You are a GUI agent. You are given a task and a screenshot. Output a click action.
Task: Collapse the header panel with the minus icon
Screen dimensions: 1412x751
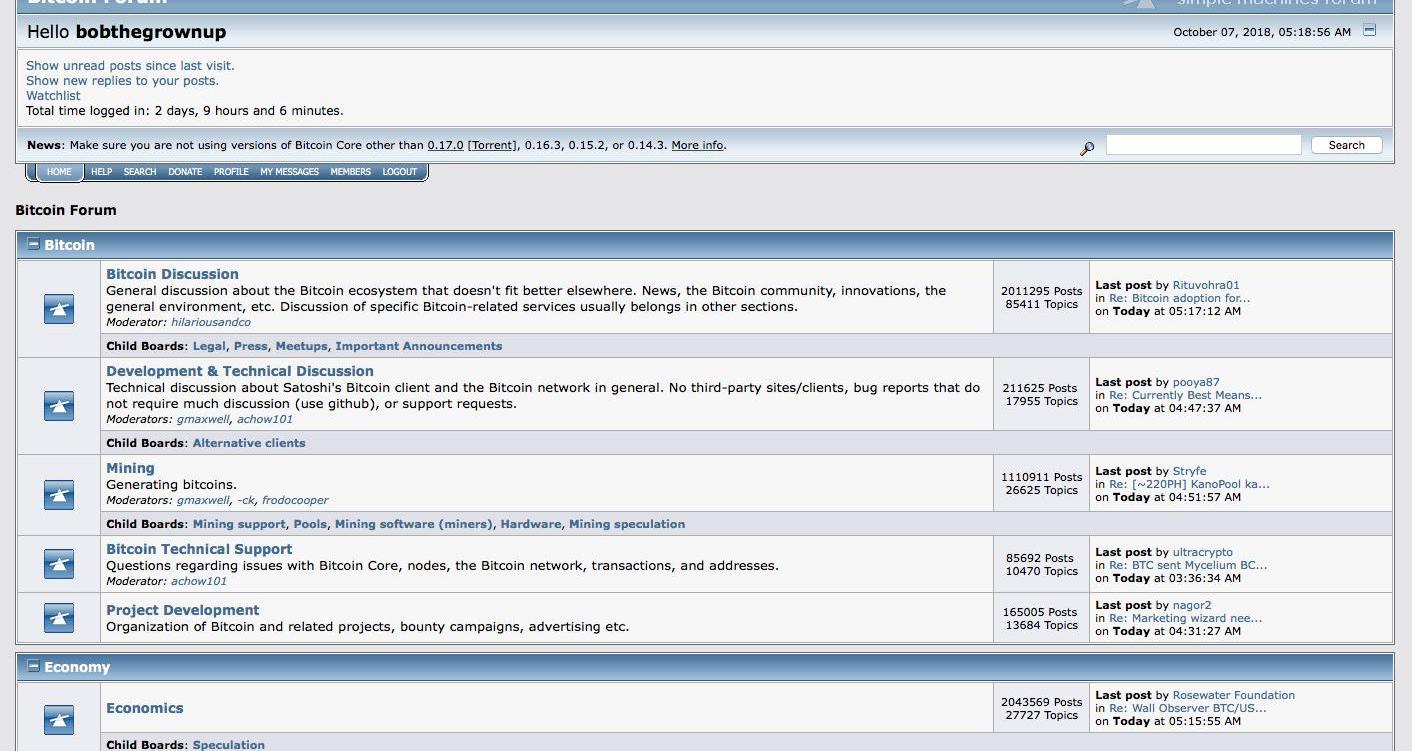click(1370, 30)
